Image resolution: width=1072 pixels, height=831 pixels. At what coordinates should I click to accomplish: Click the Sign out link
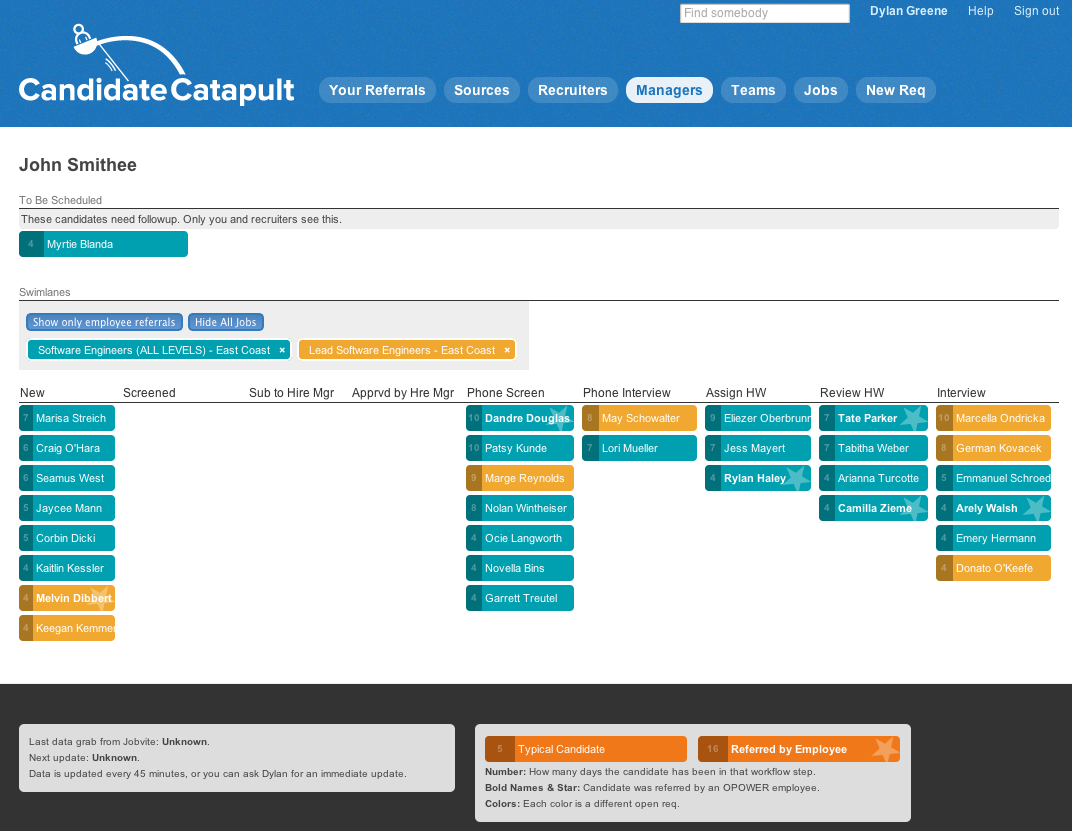(1036, 11)
